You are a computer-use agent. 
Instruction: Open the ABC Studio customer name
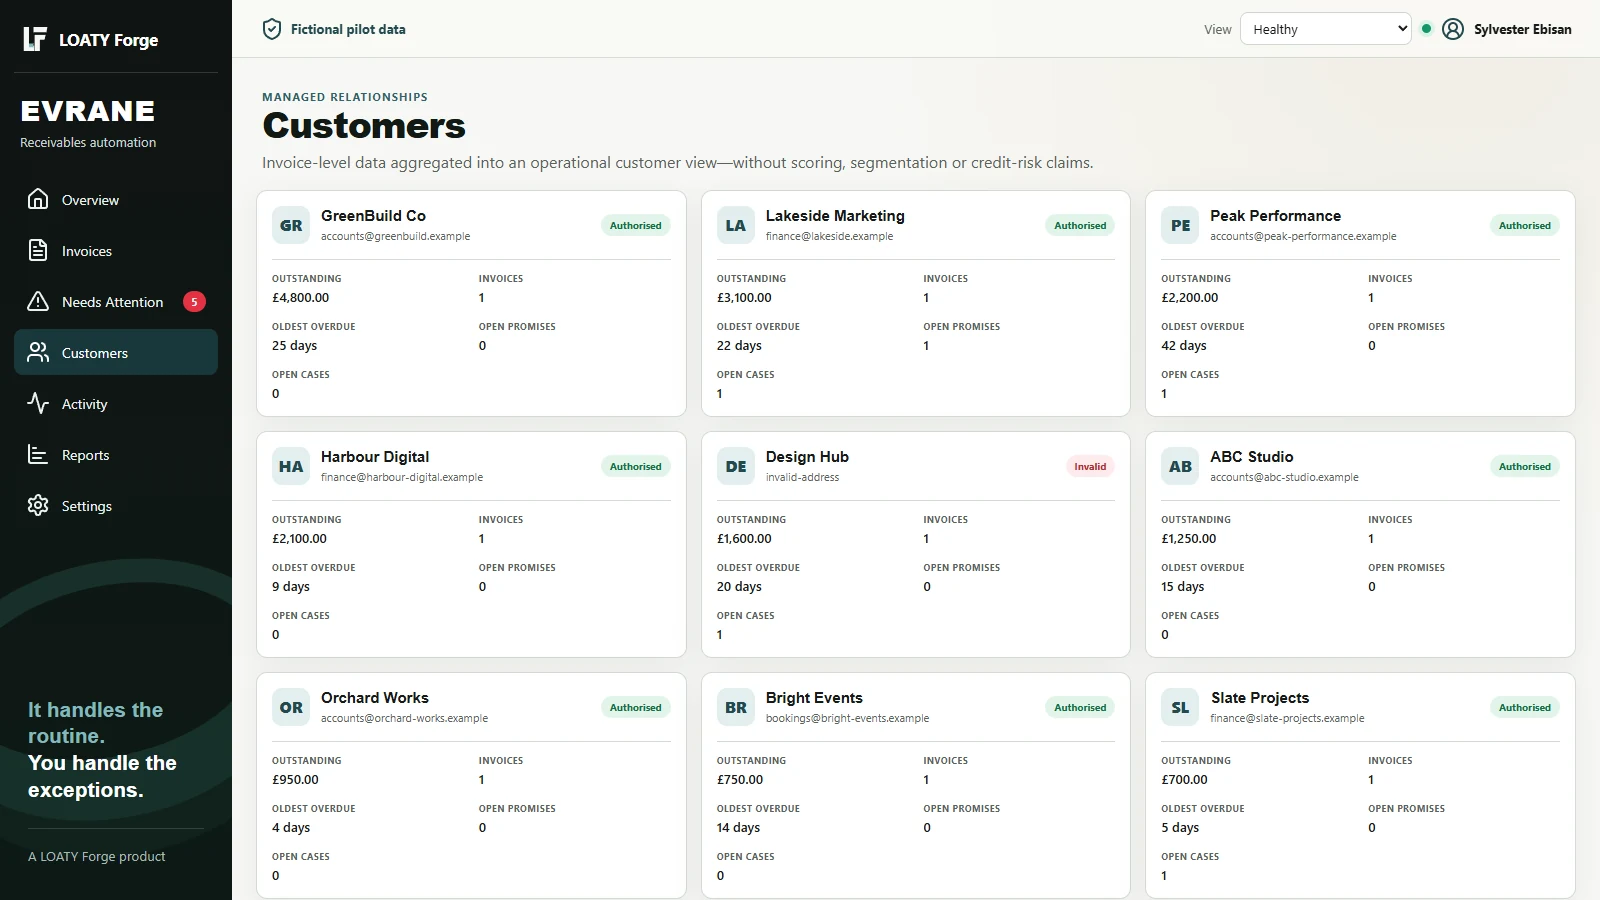1251,456
